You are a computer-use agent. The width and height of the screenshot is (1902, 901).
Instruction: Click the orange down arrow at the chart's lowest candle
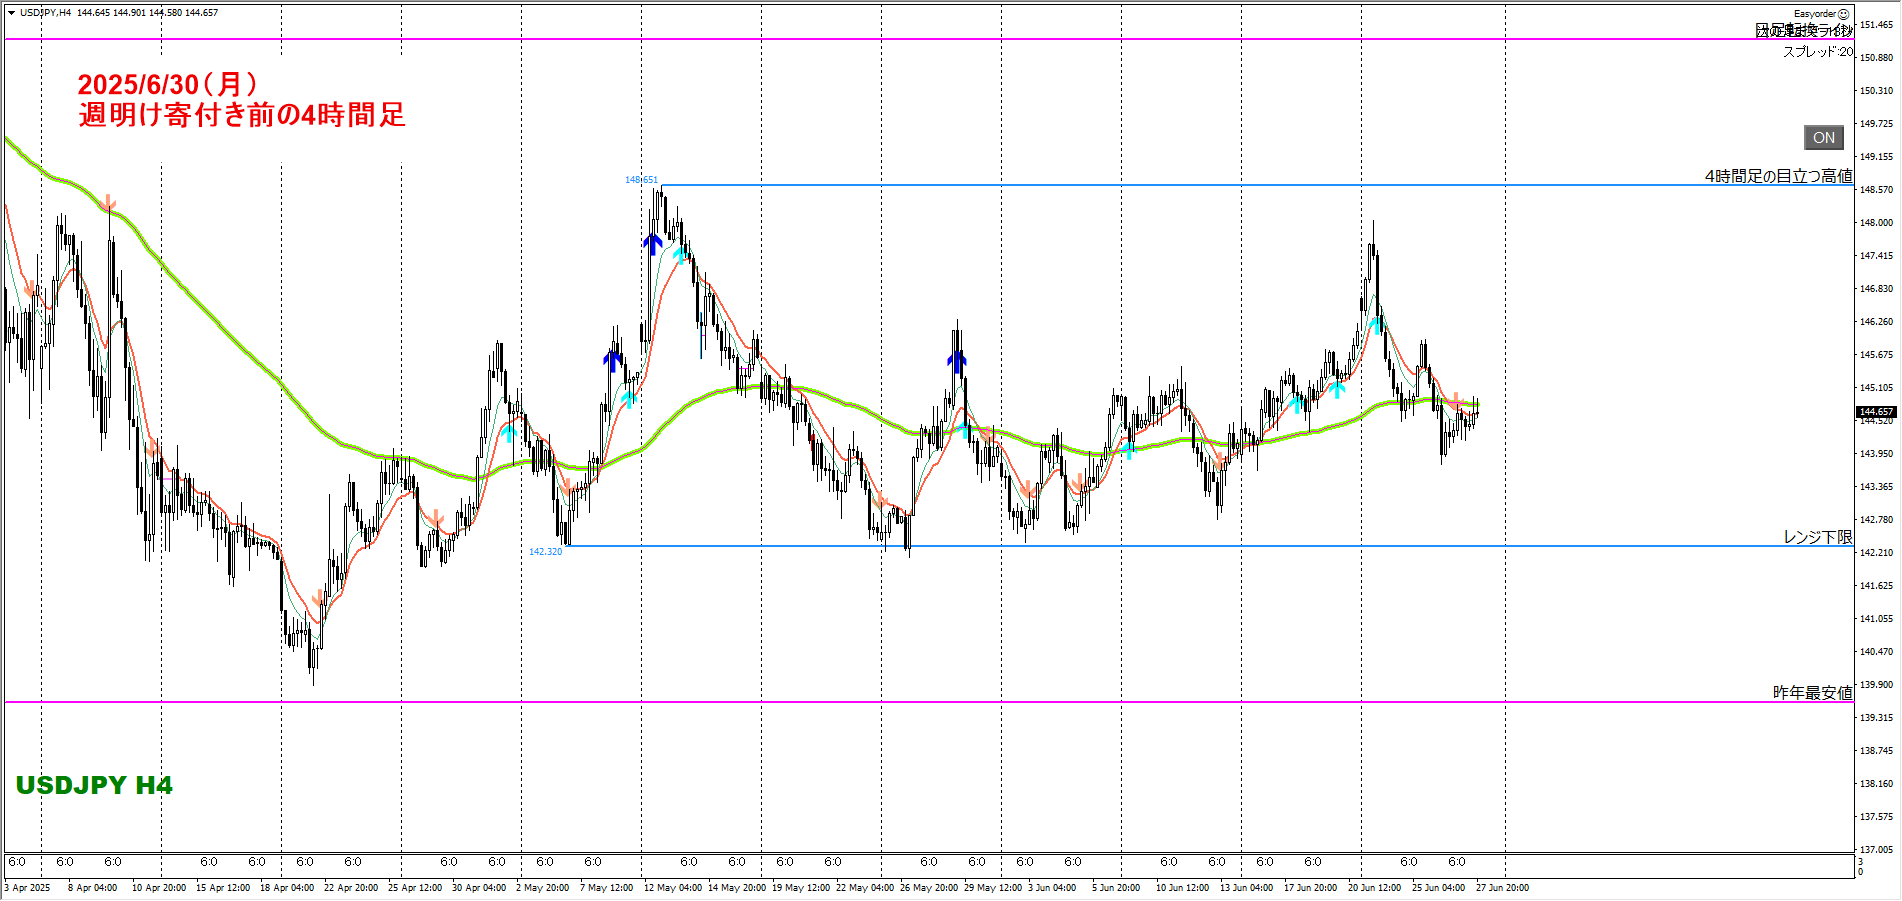[318, 599]
